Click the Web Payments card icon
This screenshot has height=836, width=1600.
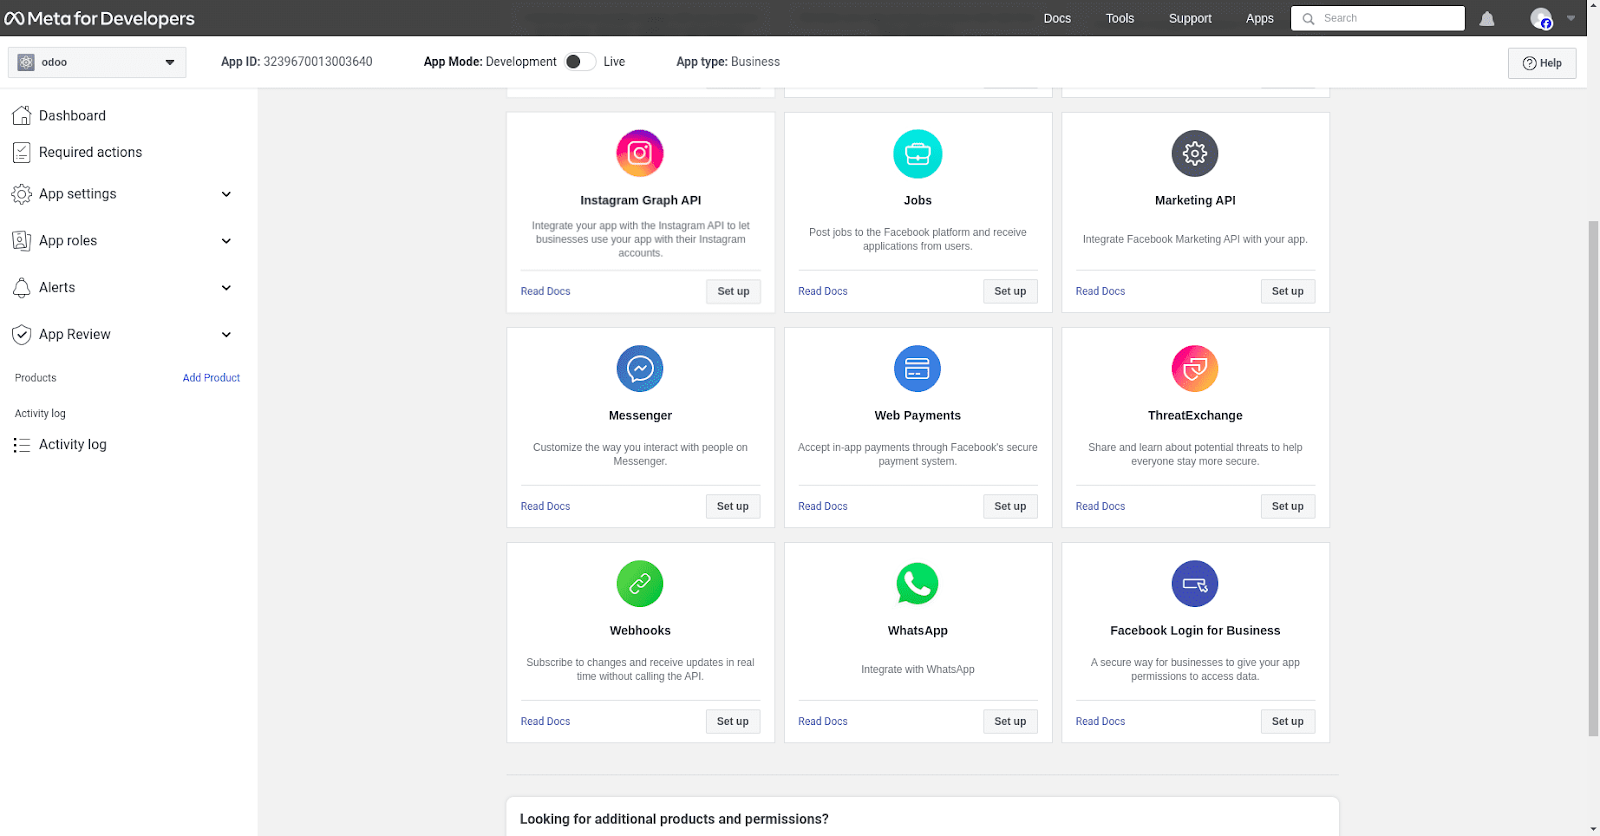pyautogui.click(x=918, y=369)
